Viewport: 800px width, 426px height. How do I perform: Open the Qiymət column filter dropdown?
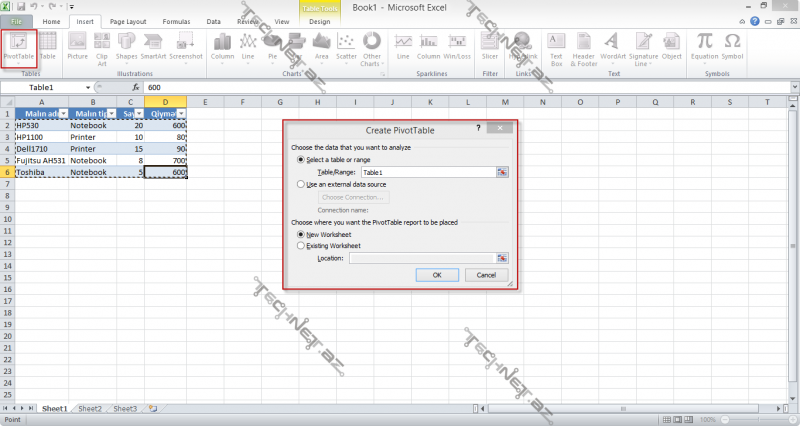[181, 113]
